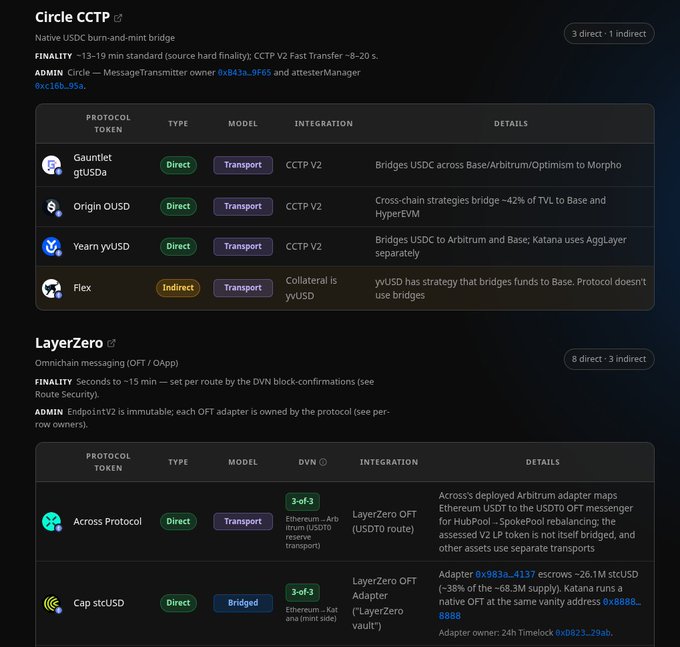Image resolution: width=680 pixels, height=647 pixels.
Task: Click the 3-of-3 DVN badge for Cap stcUSD
Action: click(x=302, y=592)
